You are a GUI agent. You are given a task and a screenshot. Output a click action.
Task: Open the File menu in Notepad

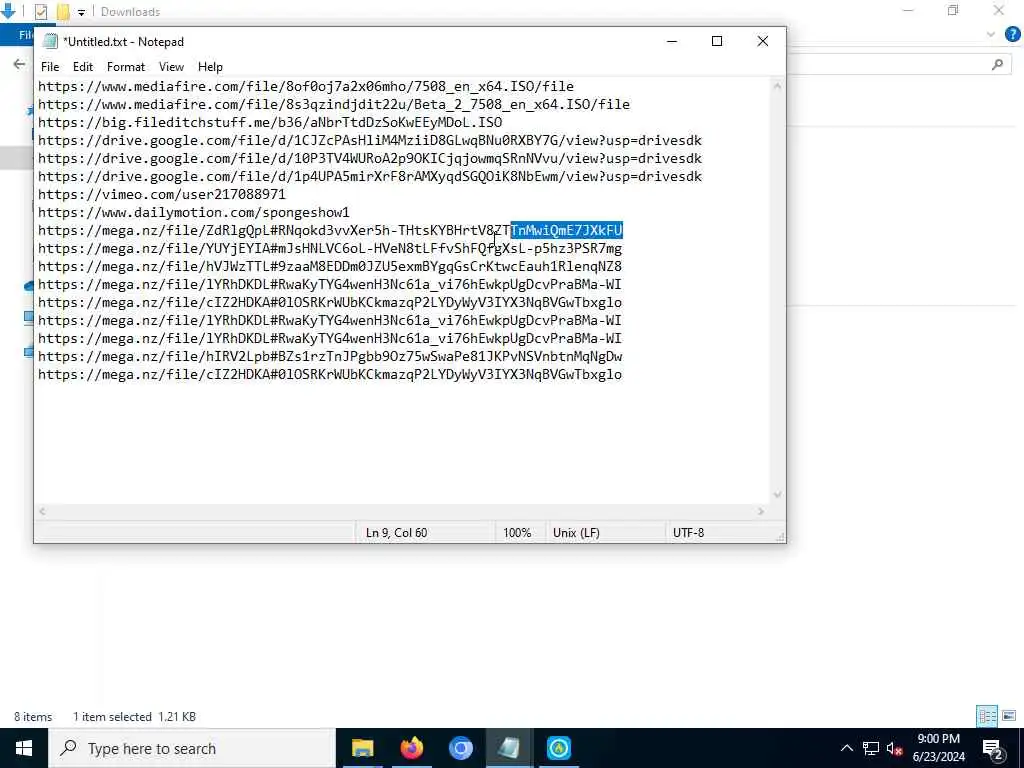50,67
